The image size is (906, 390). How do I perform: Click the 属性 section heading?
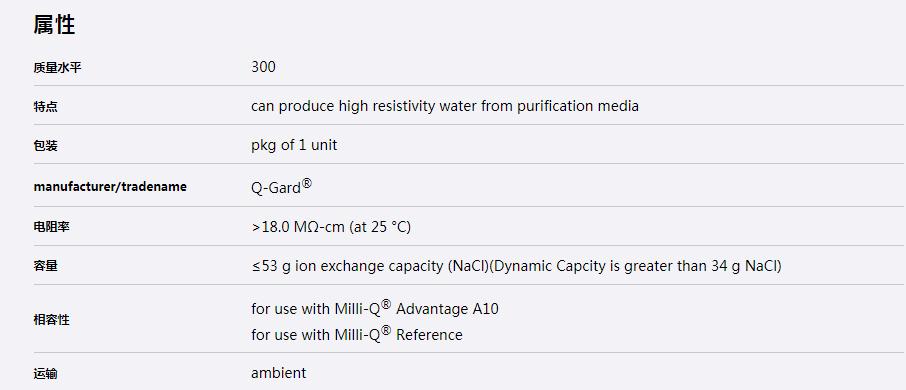click(54, 25)
